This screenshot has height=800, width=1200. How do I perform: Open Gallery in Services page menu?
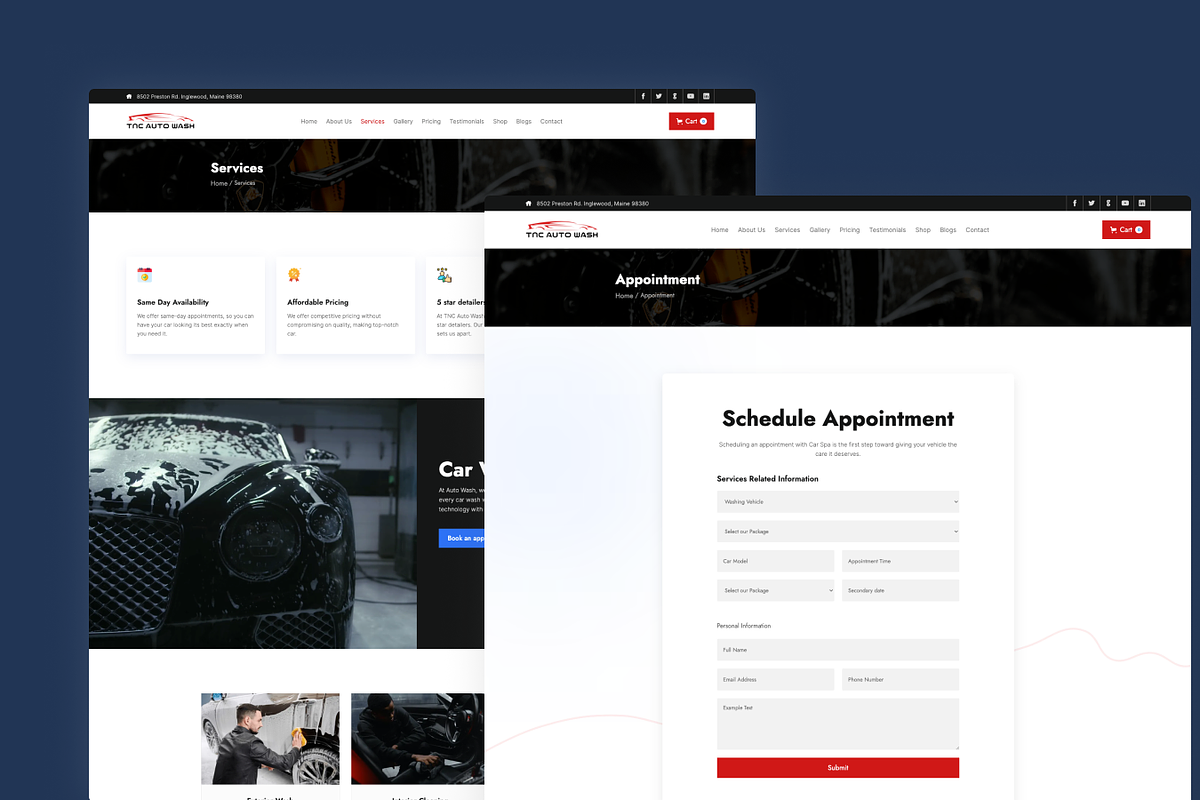click(403, 121)
